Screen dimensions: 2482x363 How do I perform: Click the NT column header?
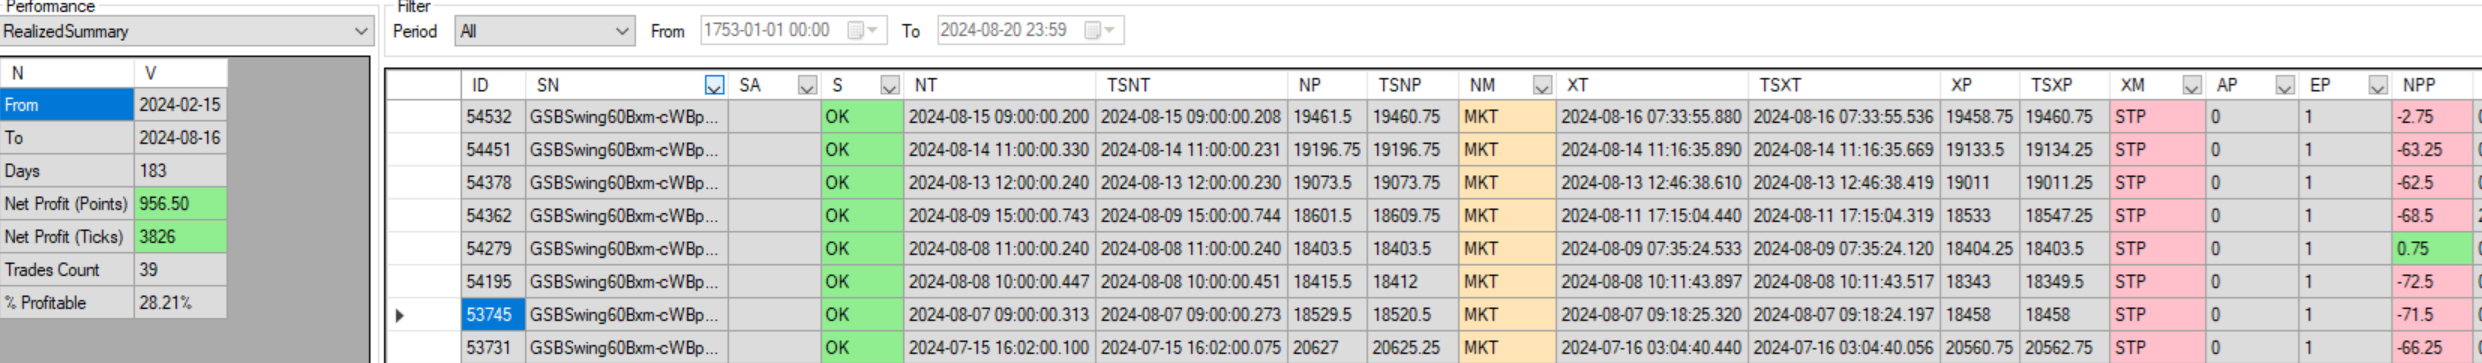point(999,85)
